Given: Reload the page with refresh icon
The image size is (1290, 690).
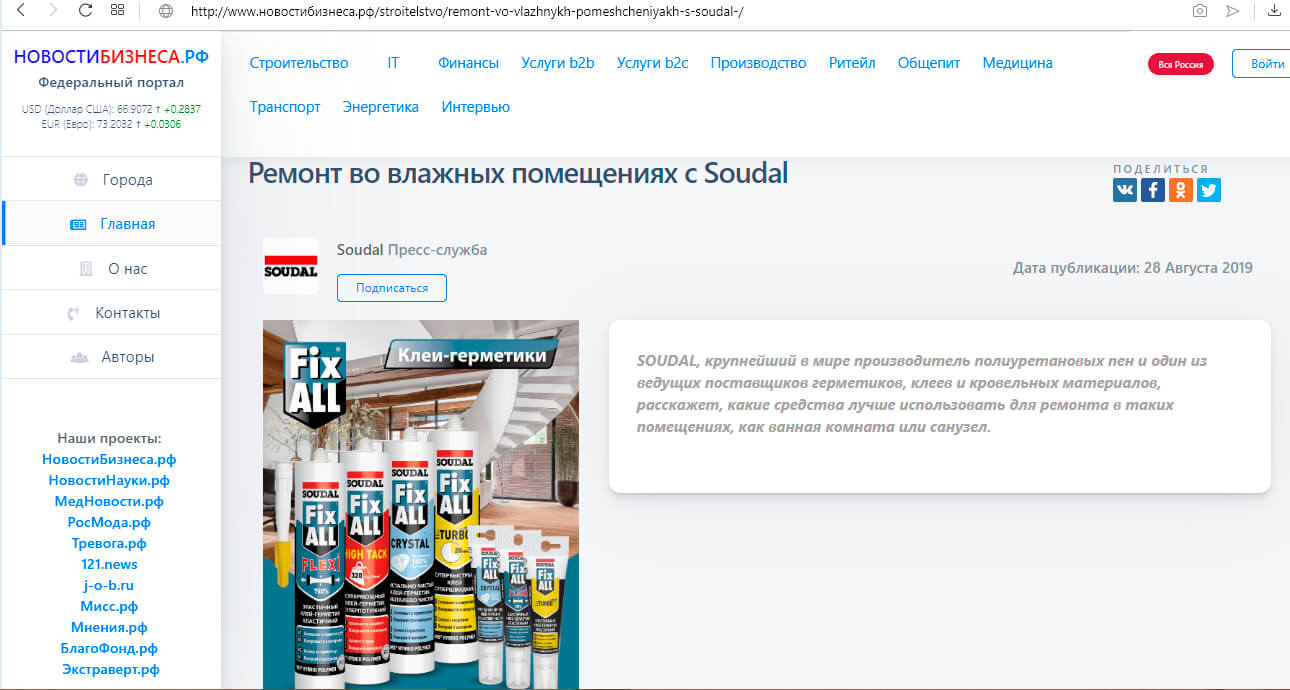Looking at the screenshot, I should 85,11.
